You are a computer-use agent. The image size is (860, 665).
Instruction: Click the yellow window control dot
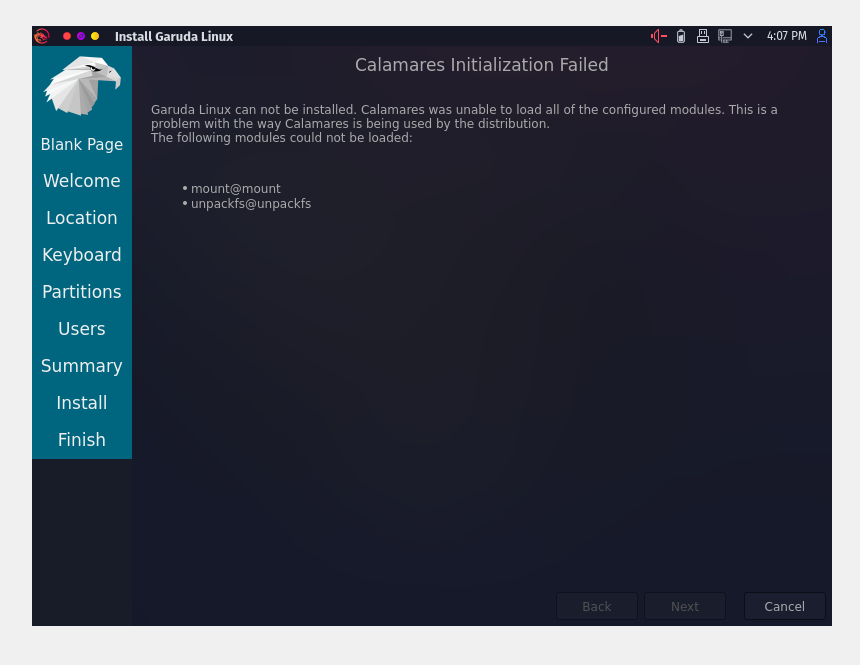point(95,36)
